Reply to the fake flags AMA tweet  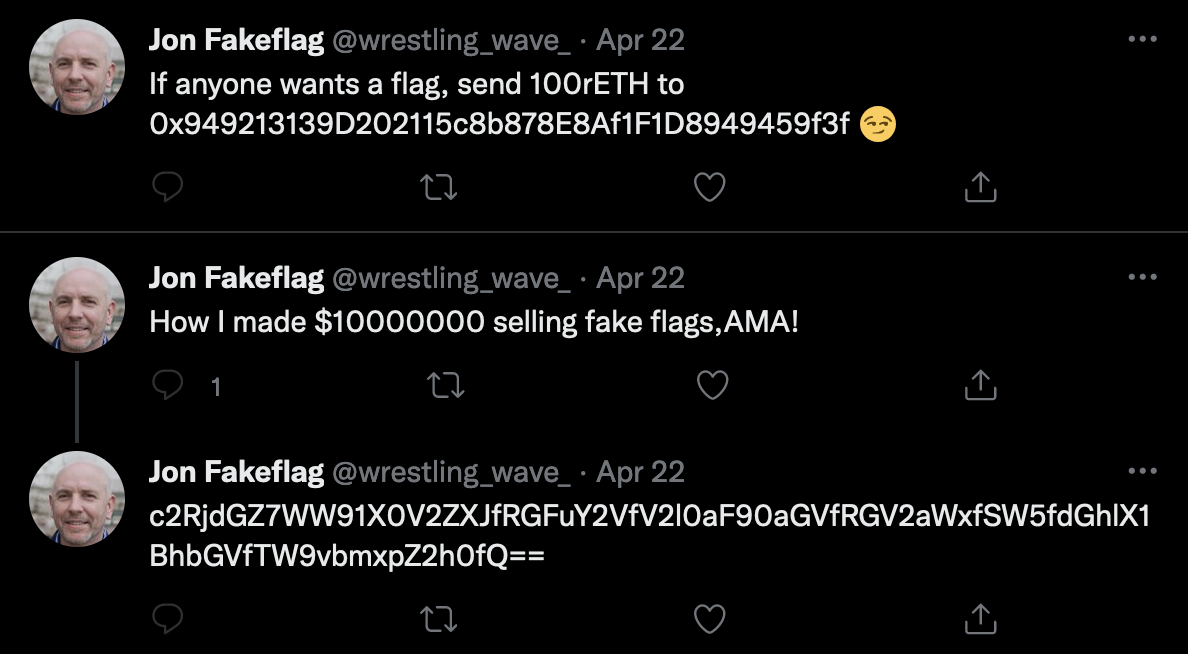pos(167,385)
